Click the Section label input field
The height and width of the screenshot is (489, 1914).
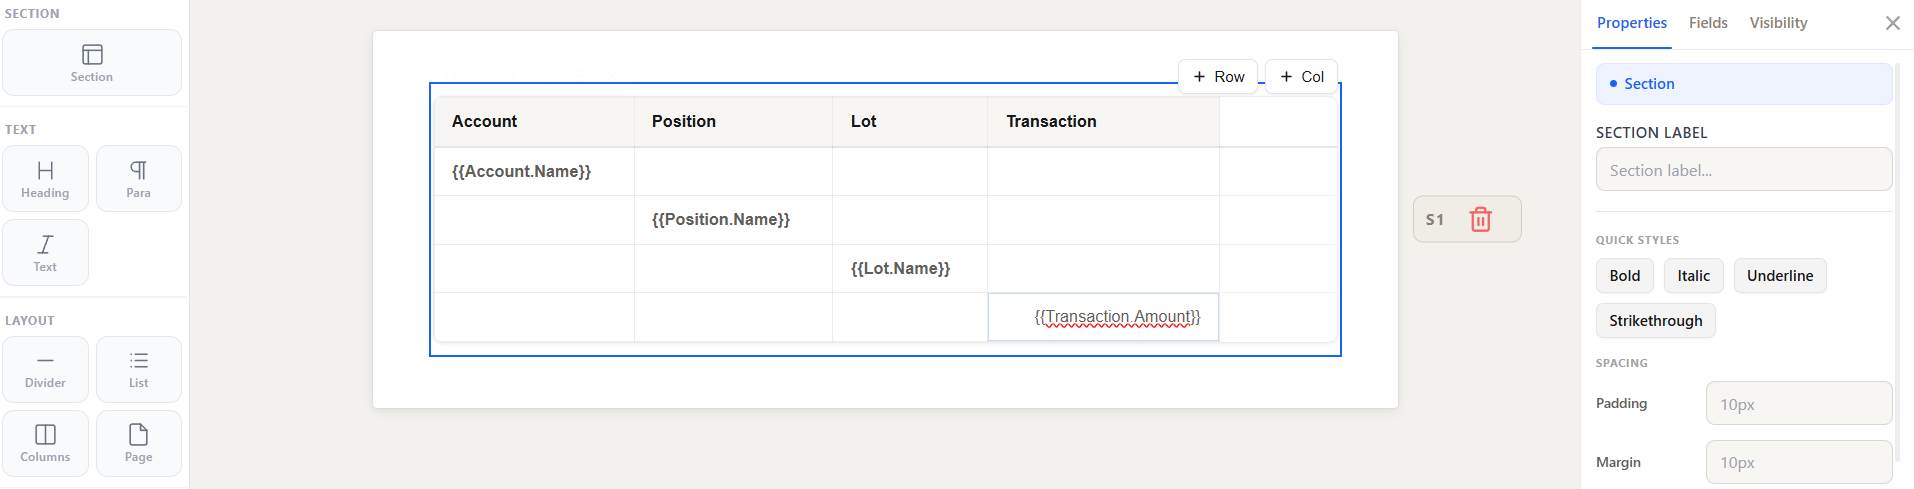pos(1743,170)
